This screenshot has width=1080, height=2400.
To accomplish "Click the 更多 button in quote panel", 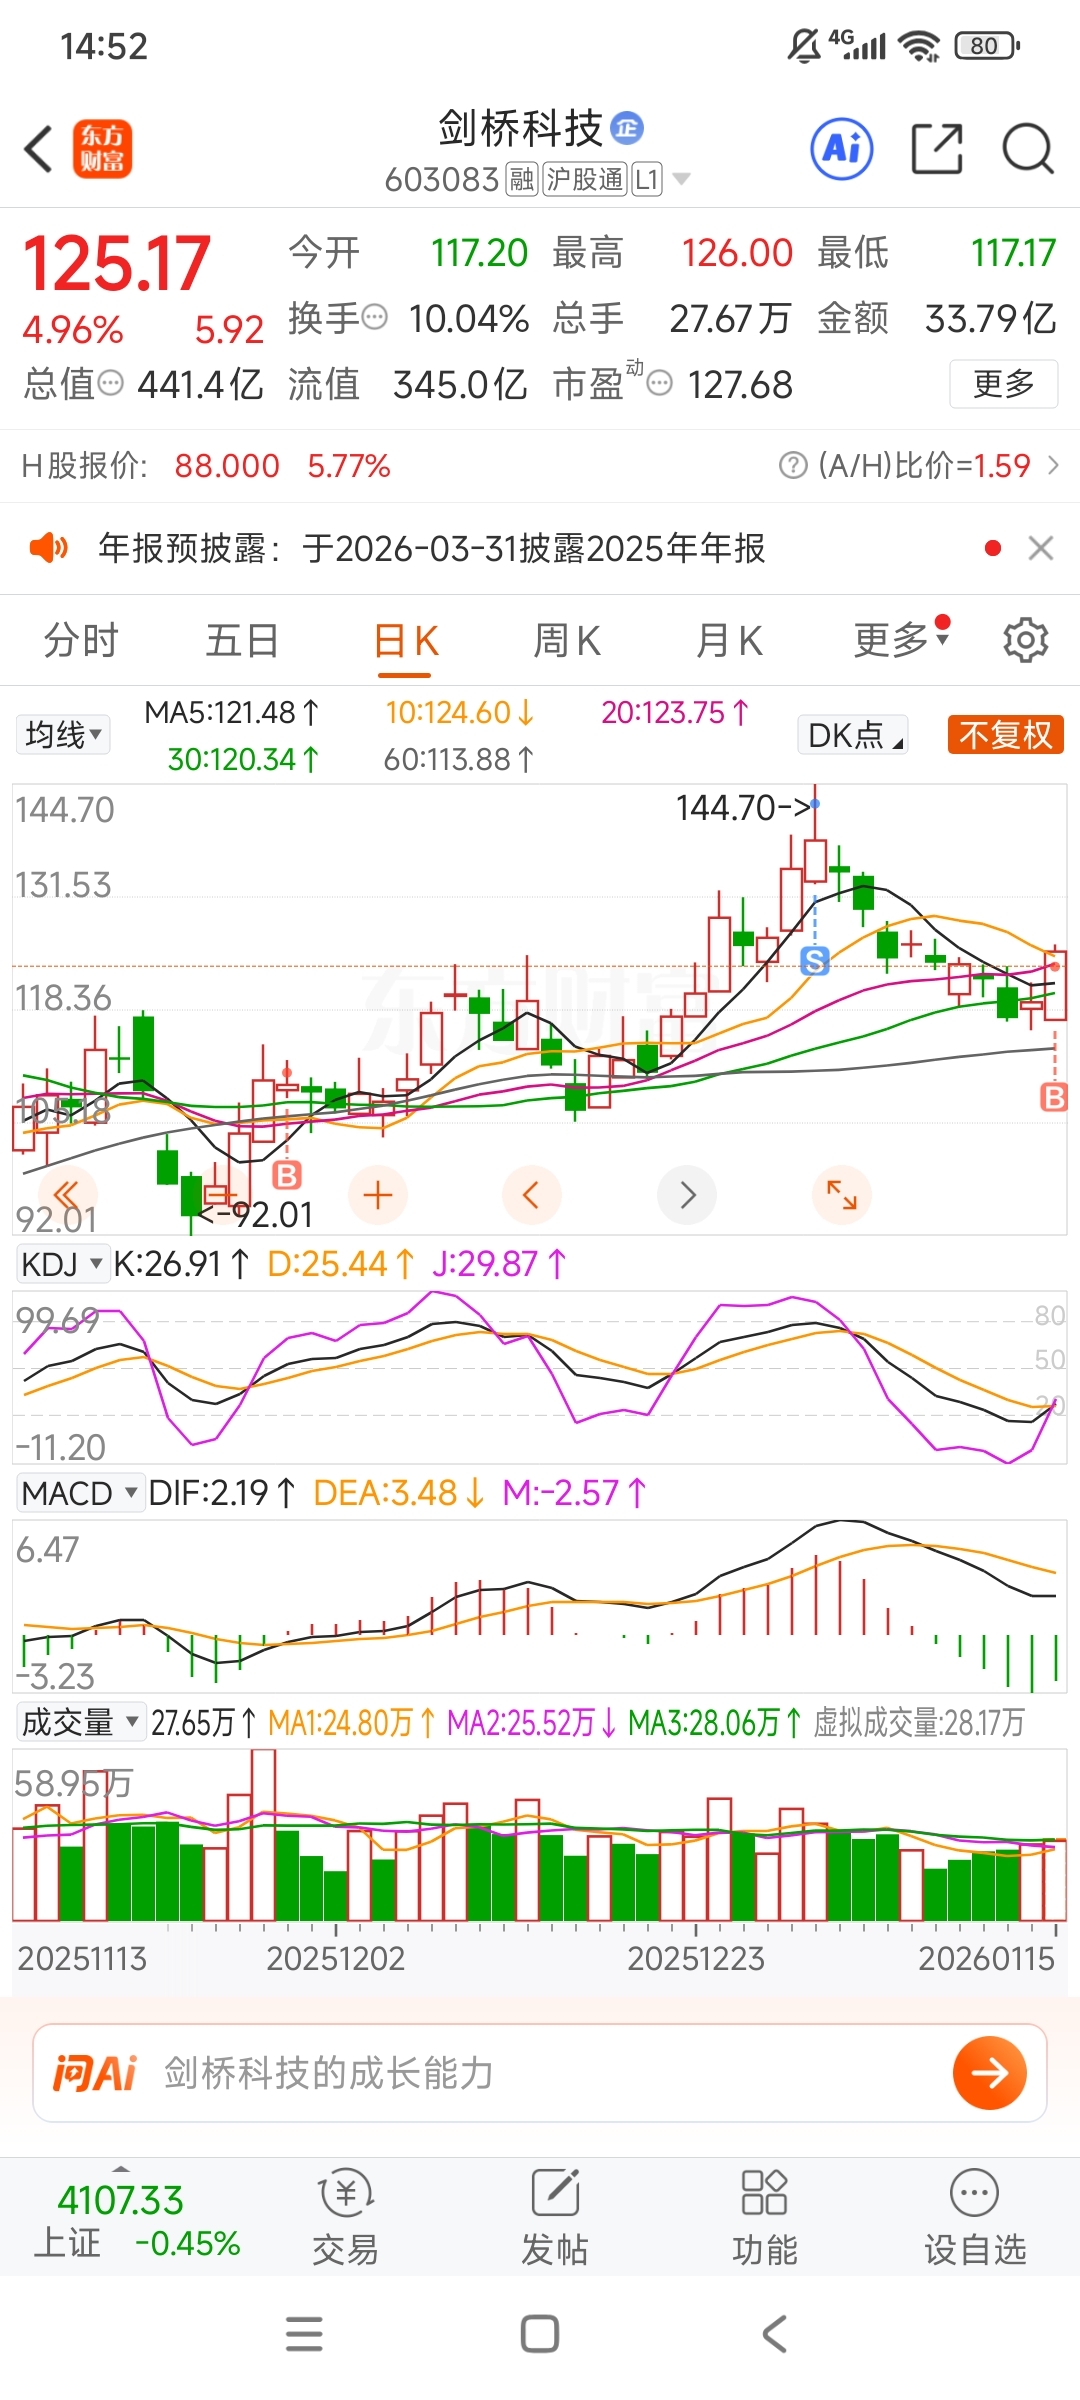I will click(1003, 384).
